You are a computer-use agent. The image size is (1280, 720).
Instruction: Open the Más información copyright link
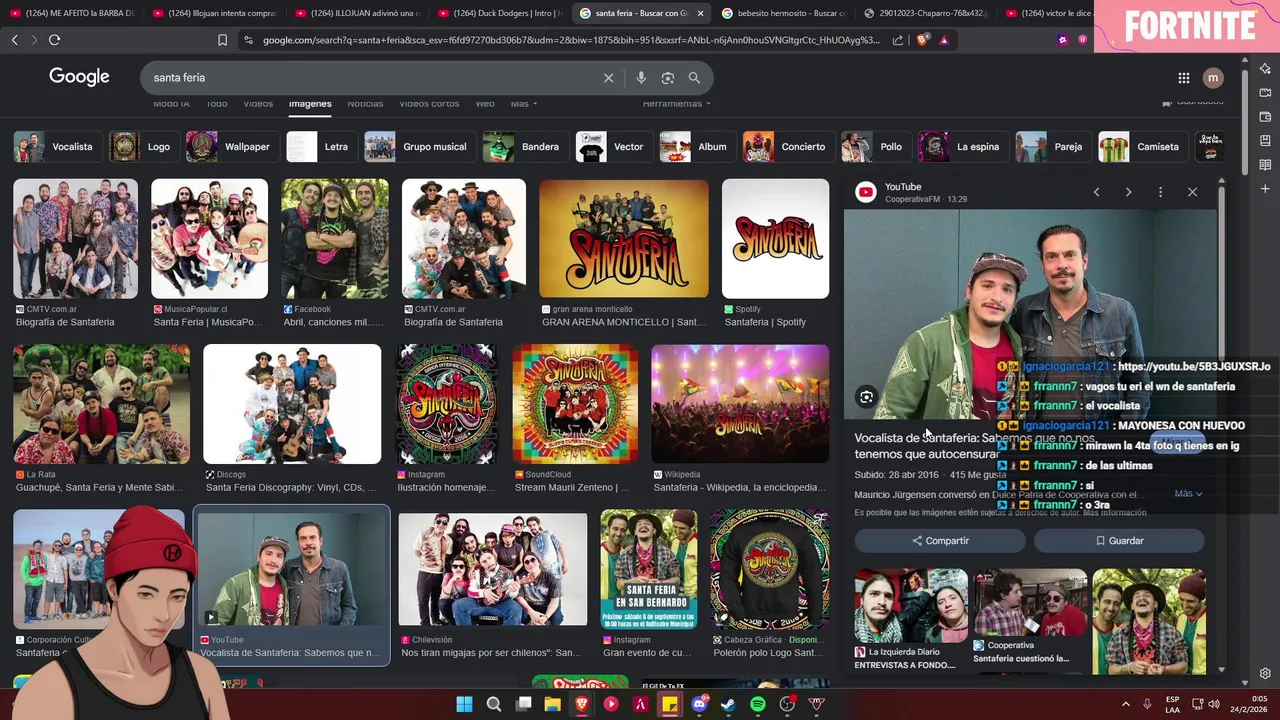pyautogui.click(x=1115, y=513)
